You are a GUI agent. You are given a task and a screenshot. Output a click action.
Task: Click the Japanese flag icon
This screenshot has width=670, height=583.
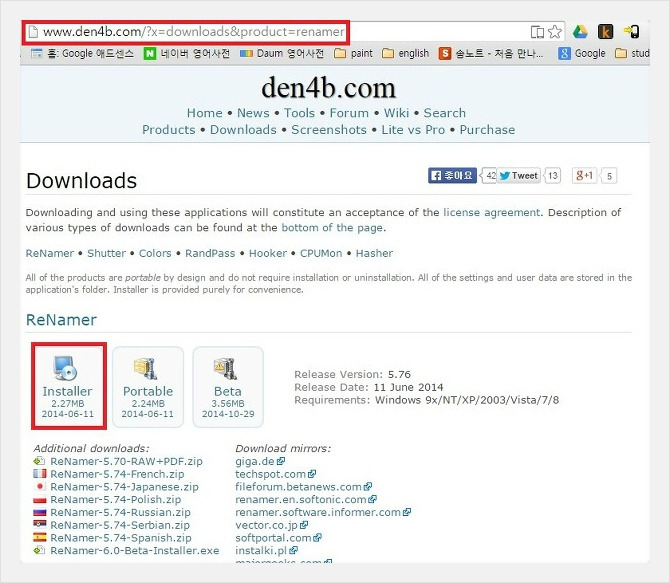tap(40, 486)
